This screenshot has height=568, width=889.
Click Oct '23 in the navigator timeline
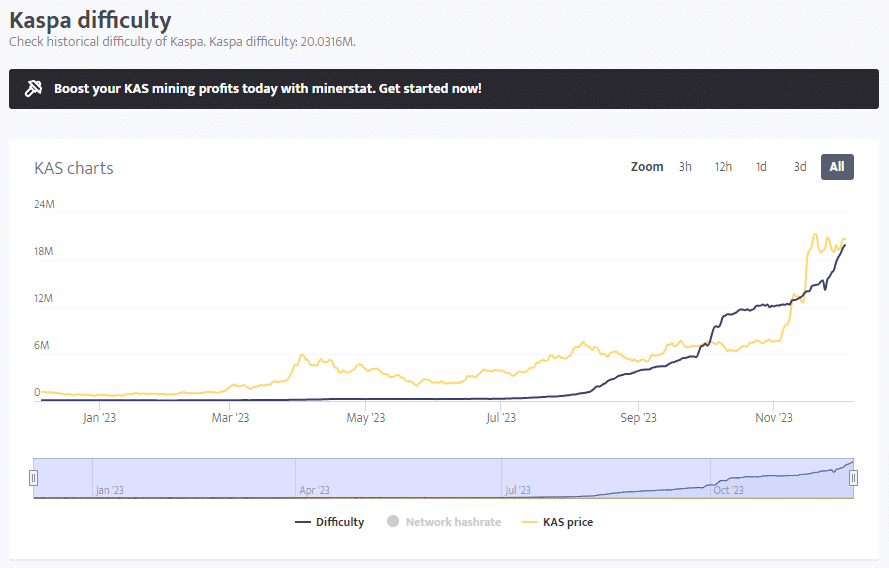click(728, 490)
